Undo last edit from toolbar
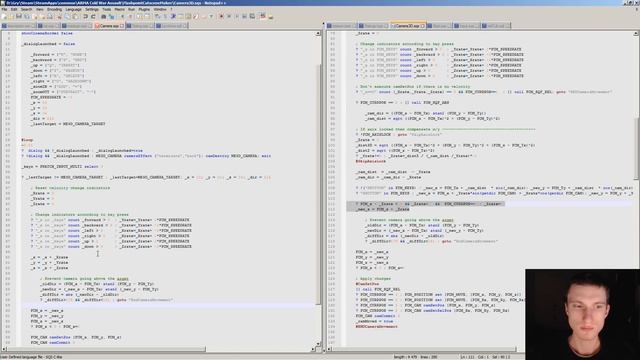Image resolution: width=640 pixels, height=360 pixels. click(85, 16)
